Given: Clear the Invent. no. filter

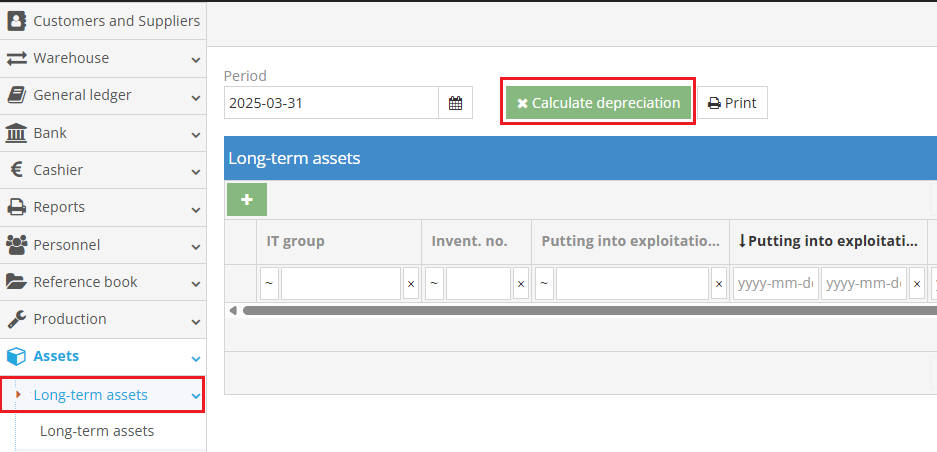Looking at the screenshot, I should pyautogui.click(x=520, y=284).
